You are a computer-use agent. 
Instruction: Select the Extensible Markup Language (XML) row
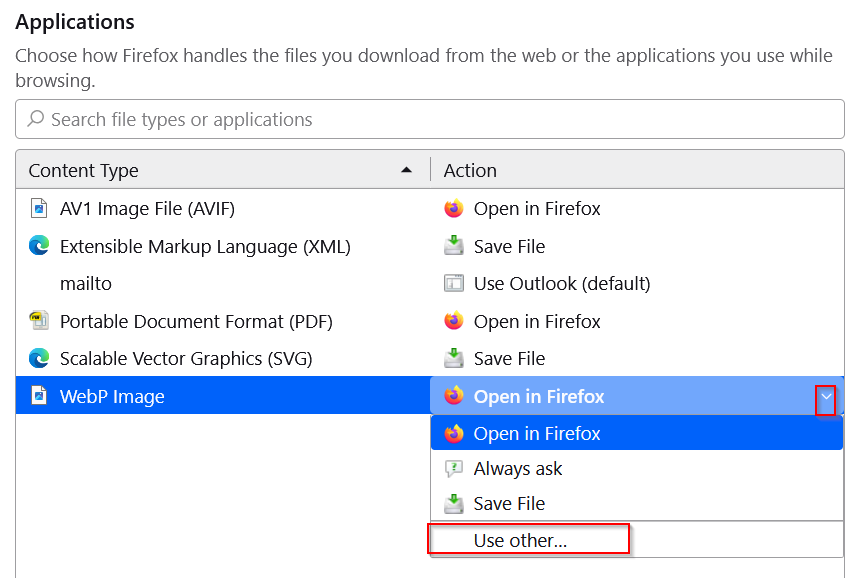click(430, 246)
